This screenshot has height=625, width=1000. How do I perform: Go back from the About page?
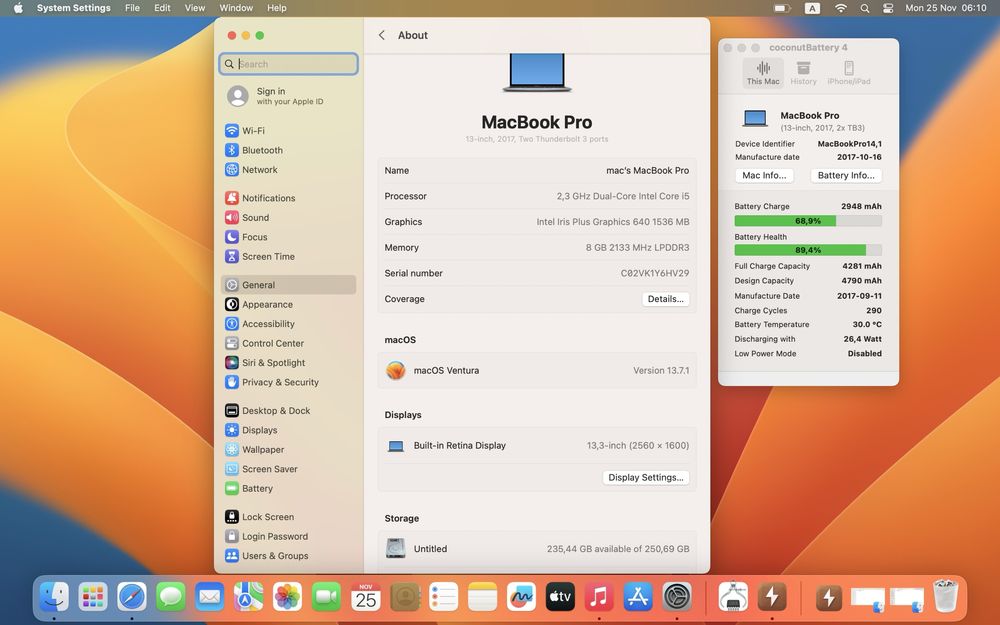(x=381, y=35)
